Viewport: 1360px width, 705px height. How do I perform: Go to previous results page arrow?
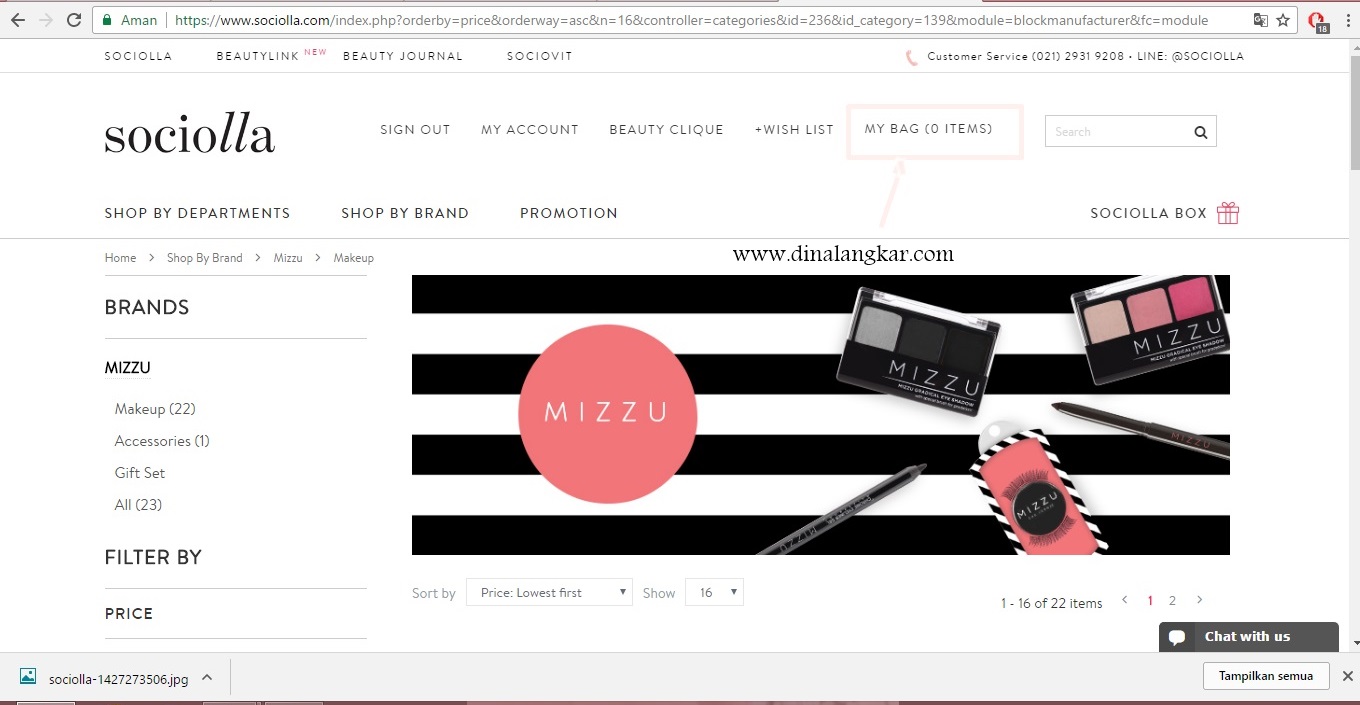click(x=1125, y=600)
